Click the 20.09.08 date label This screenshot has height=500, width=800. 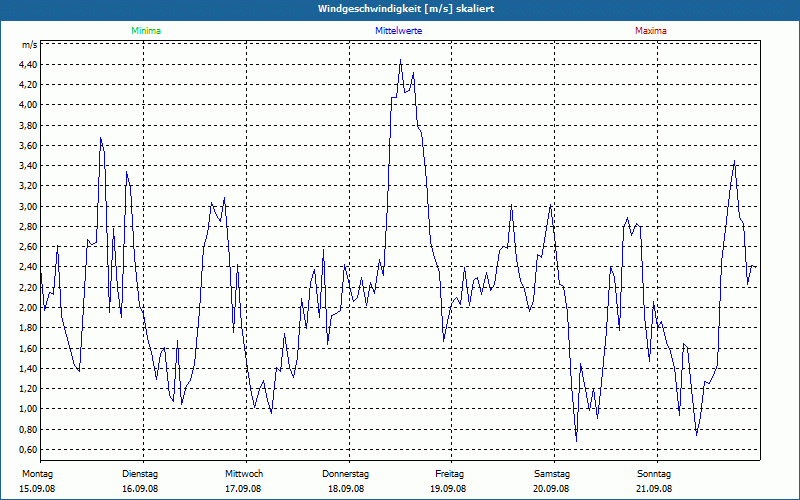[x=551, y=489]
